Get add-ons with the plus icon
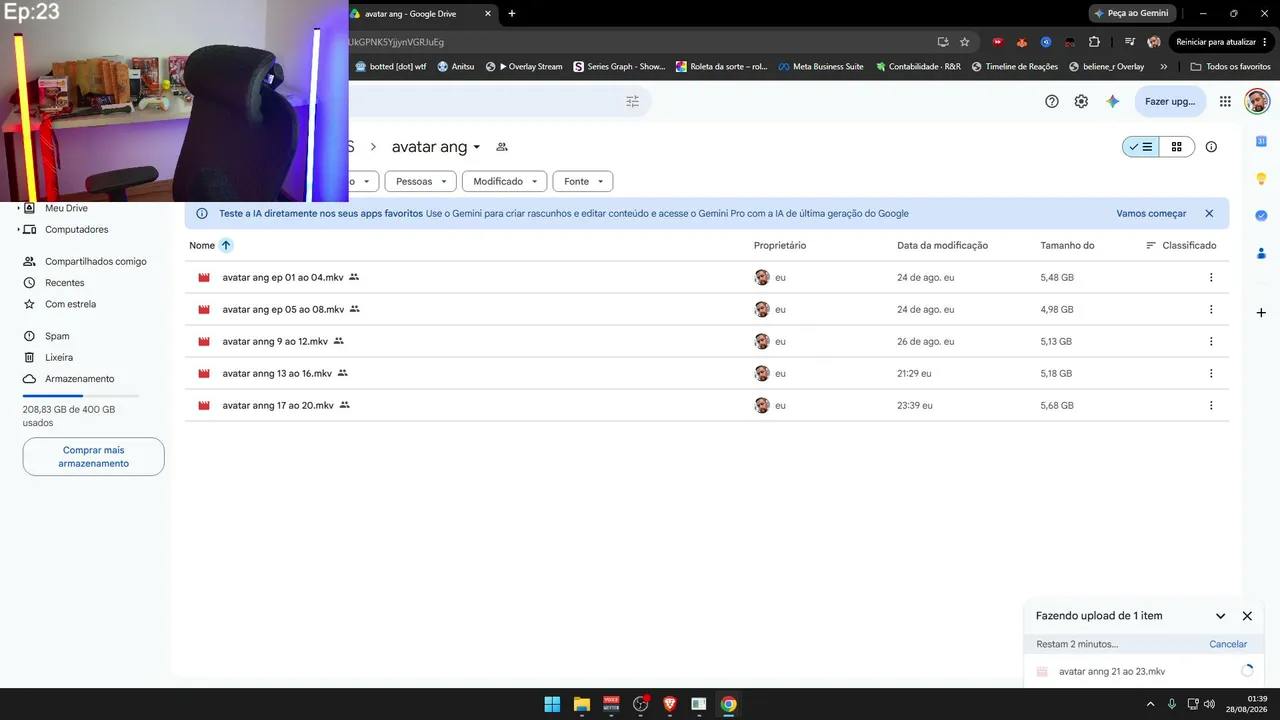1280x720 pixels. click(1261, 313)
